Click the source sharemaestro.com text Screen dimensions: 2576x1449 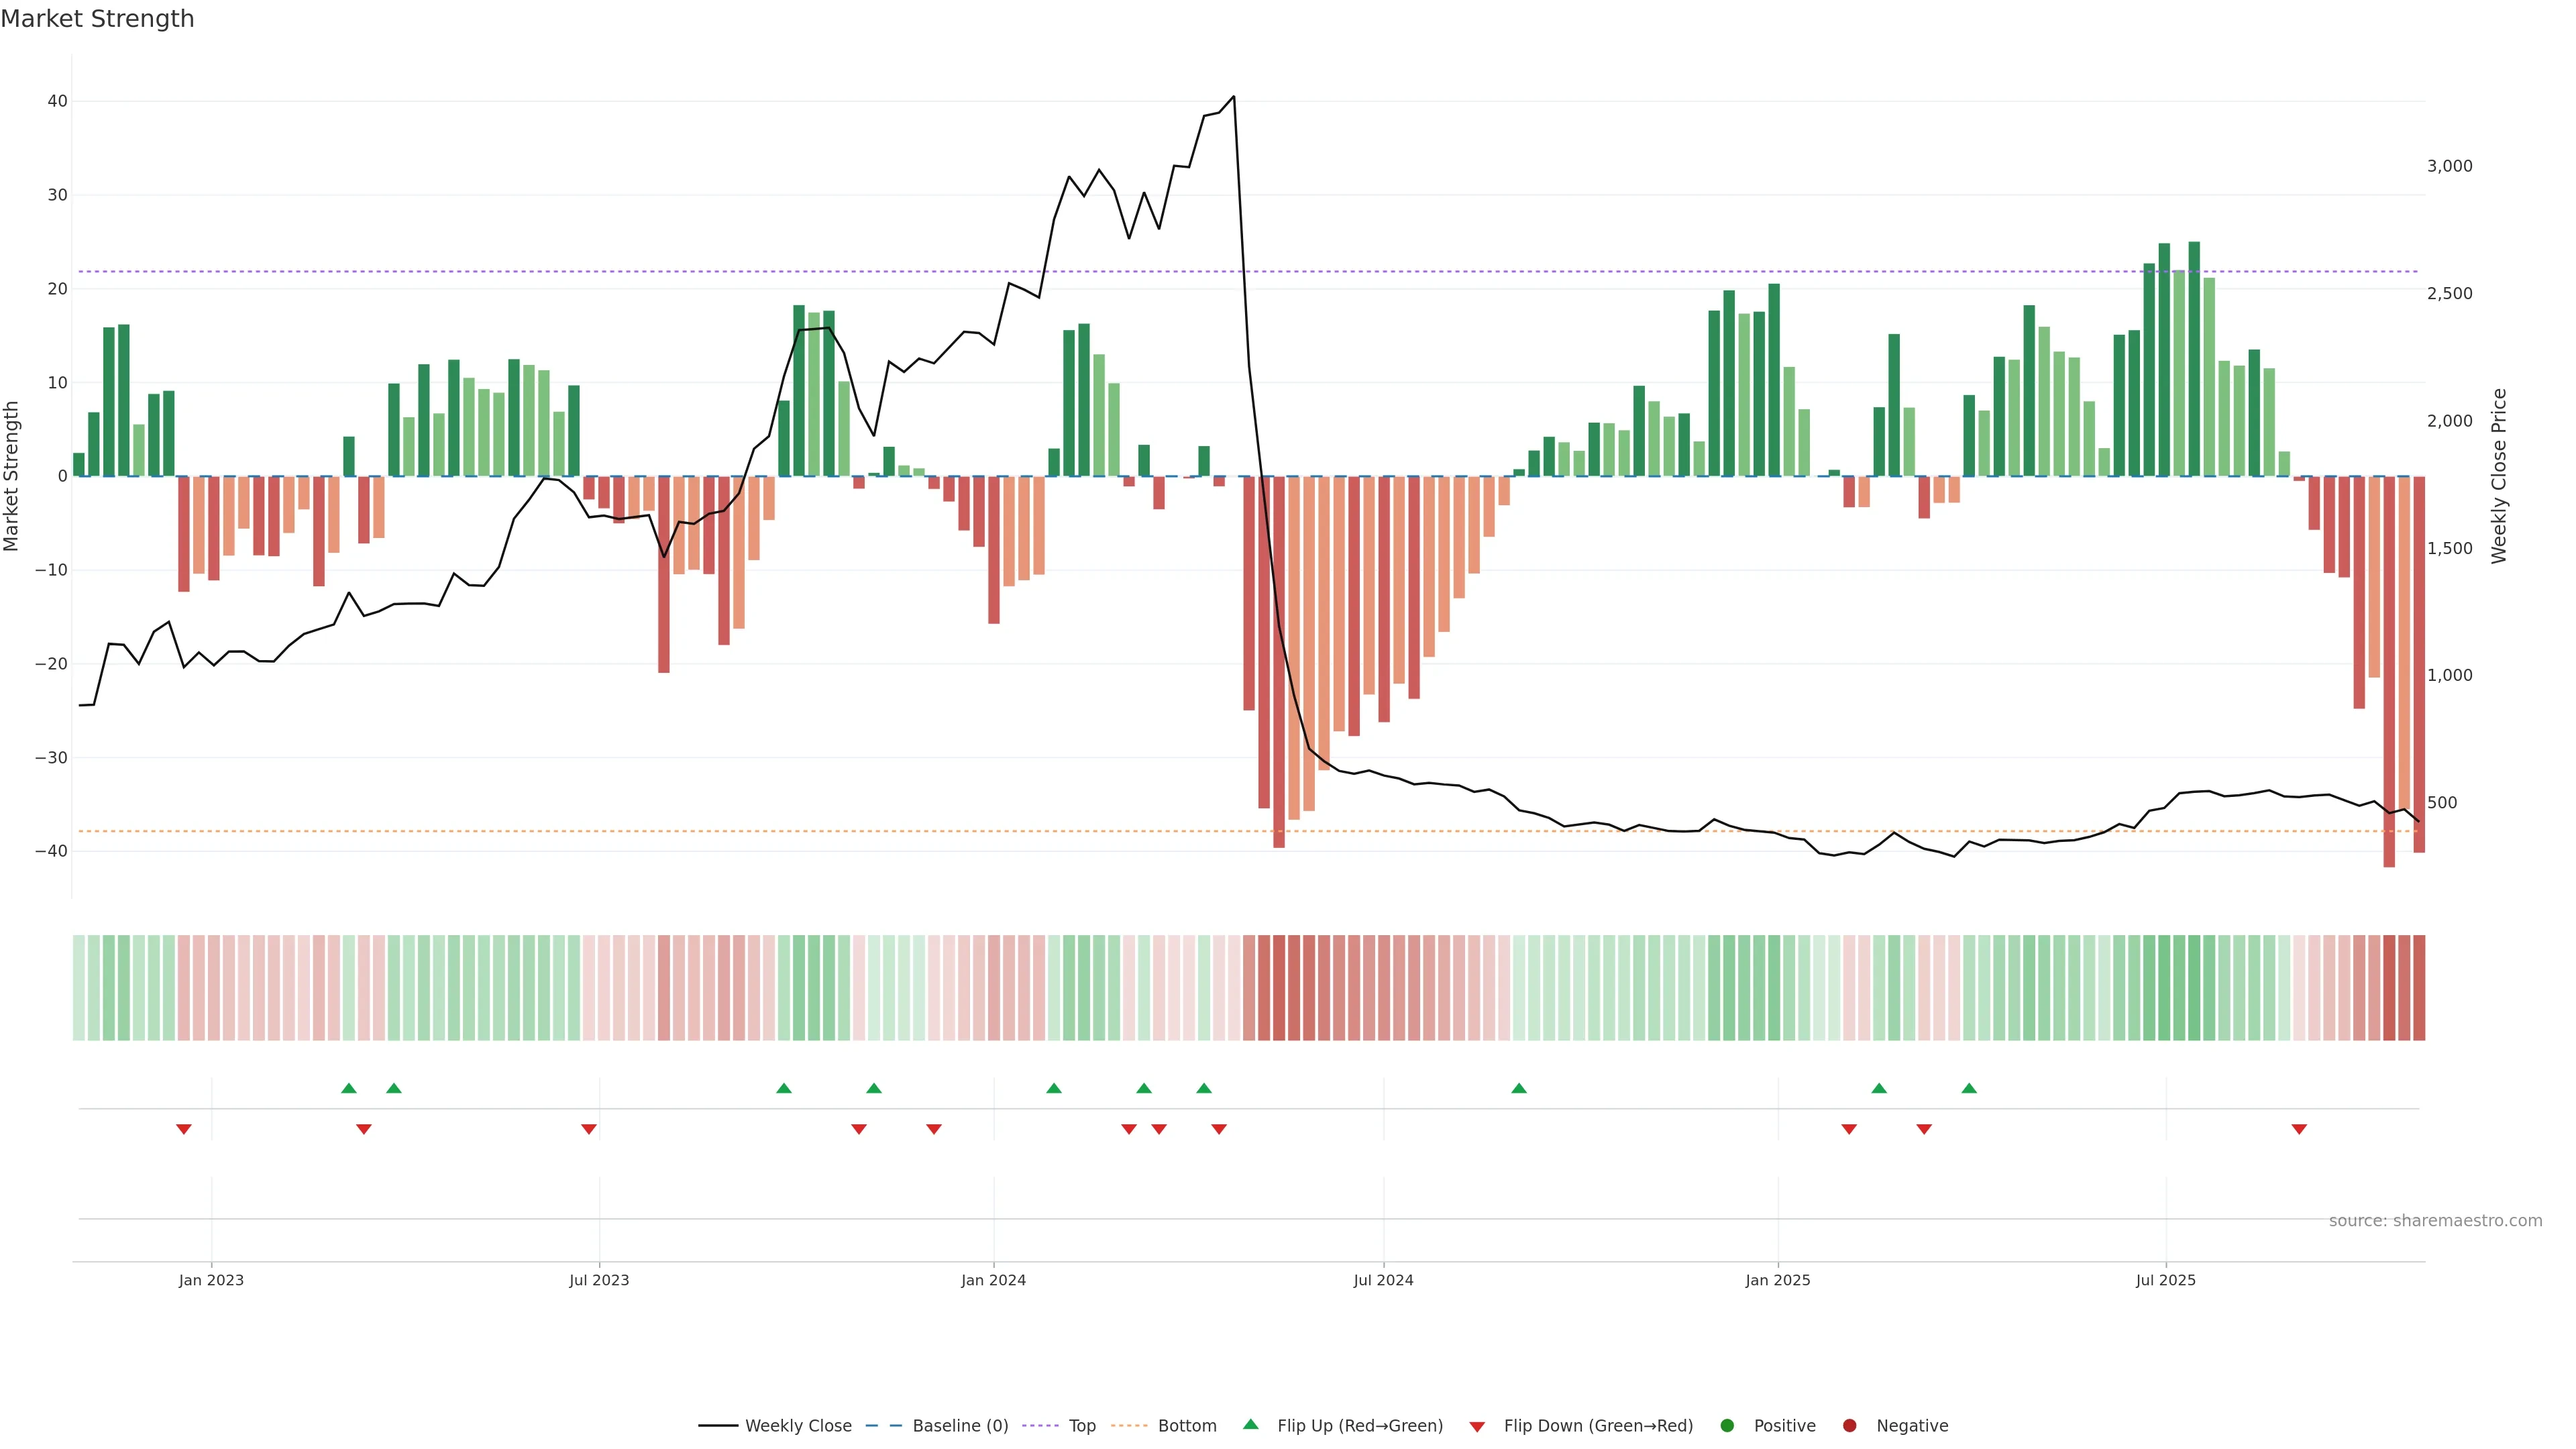tap(2435, 1221)
